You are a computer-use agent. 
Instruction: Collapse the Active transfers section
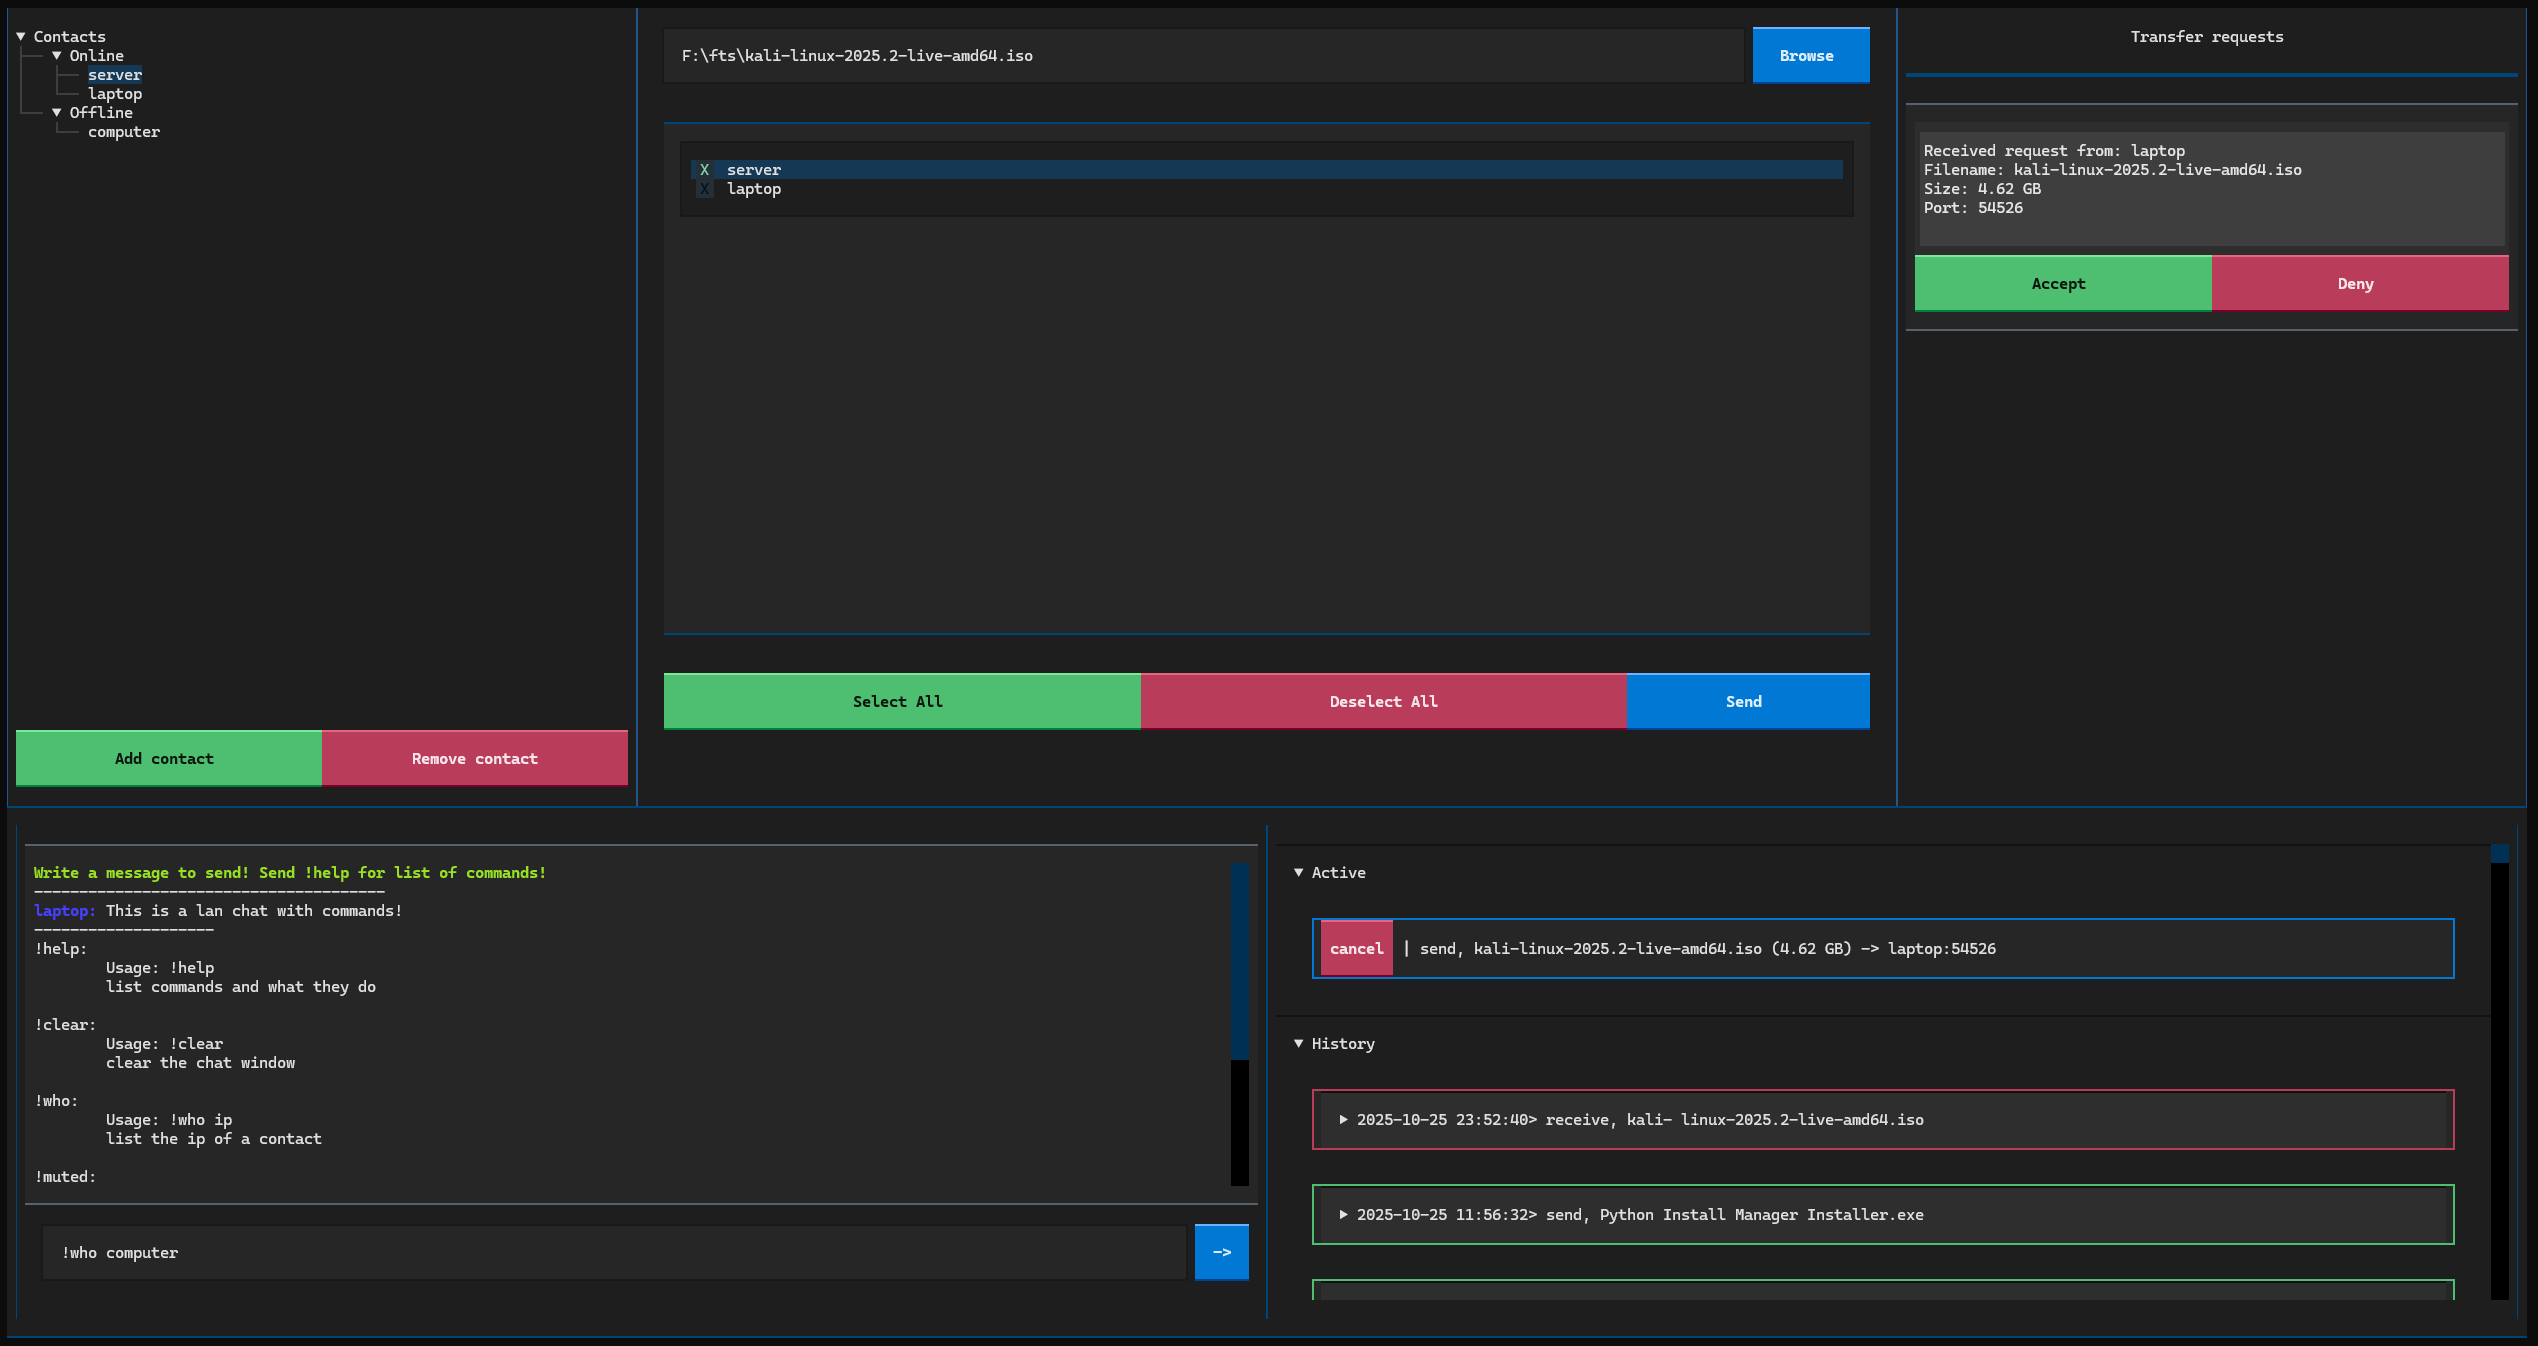coord(1298,872)
